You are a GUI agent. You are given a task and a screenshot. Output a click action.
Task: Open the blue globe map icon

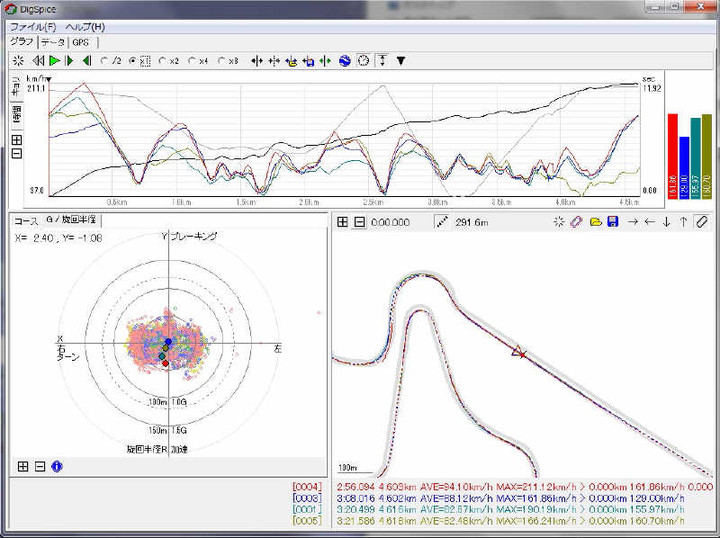tap(345, 61)
